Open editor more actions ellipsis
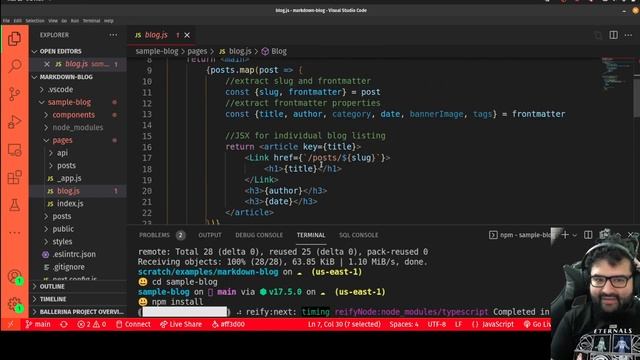 (628, 35)
